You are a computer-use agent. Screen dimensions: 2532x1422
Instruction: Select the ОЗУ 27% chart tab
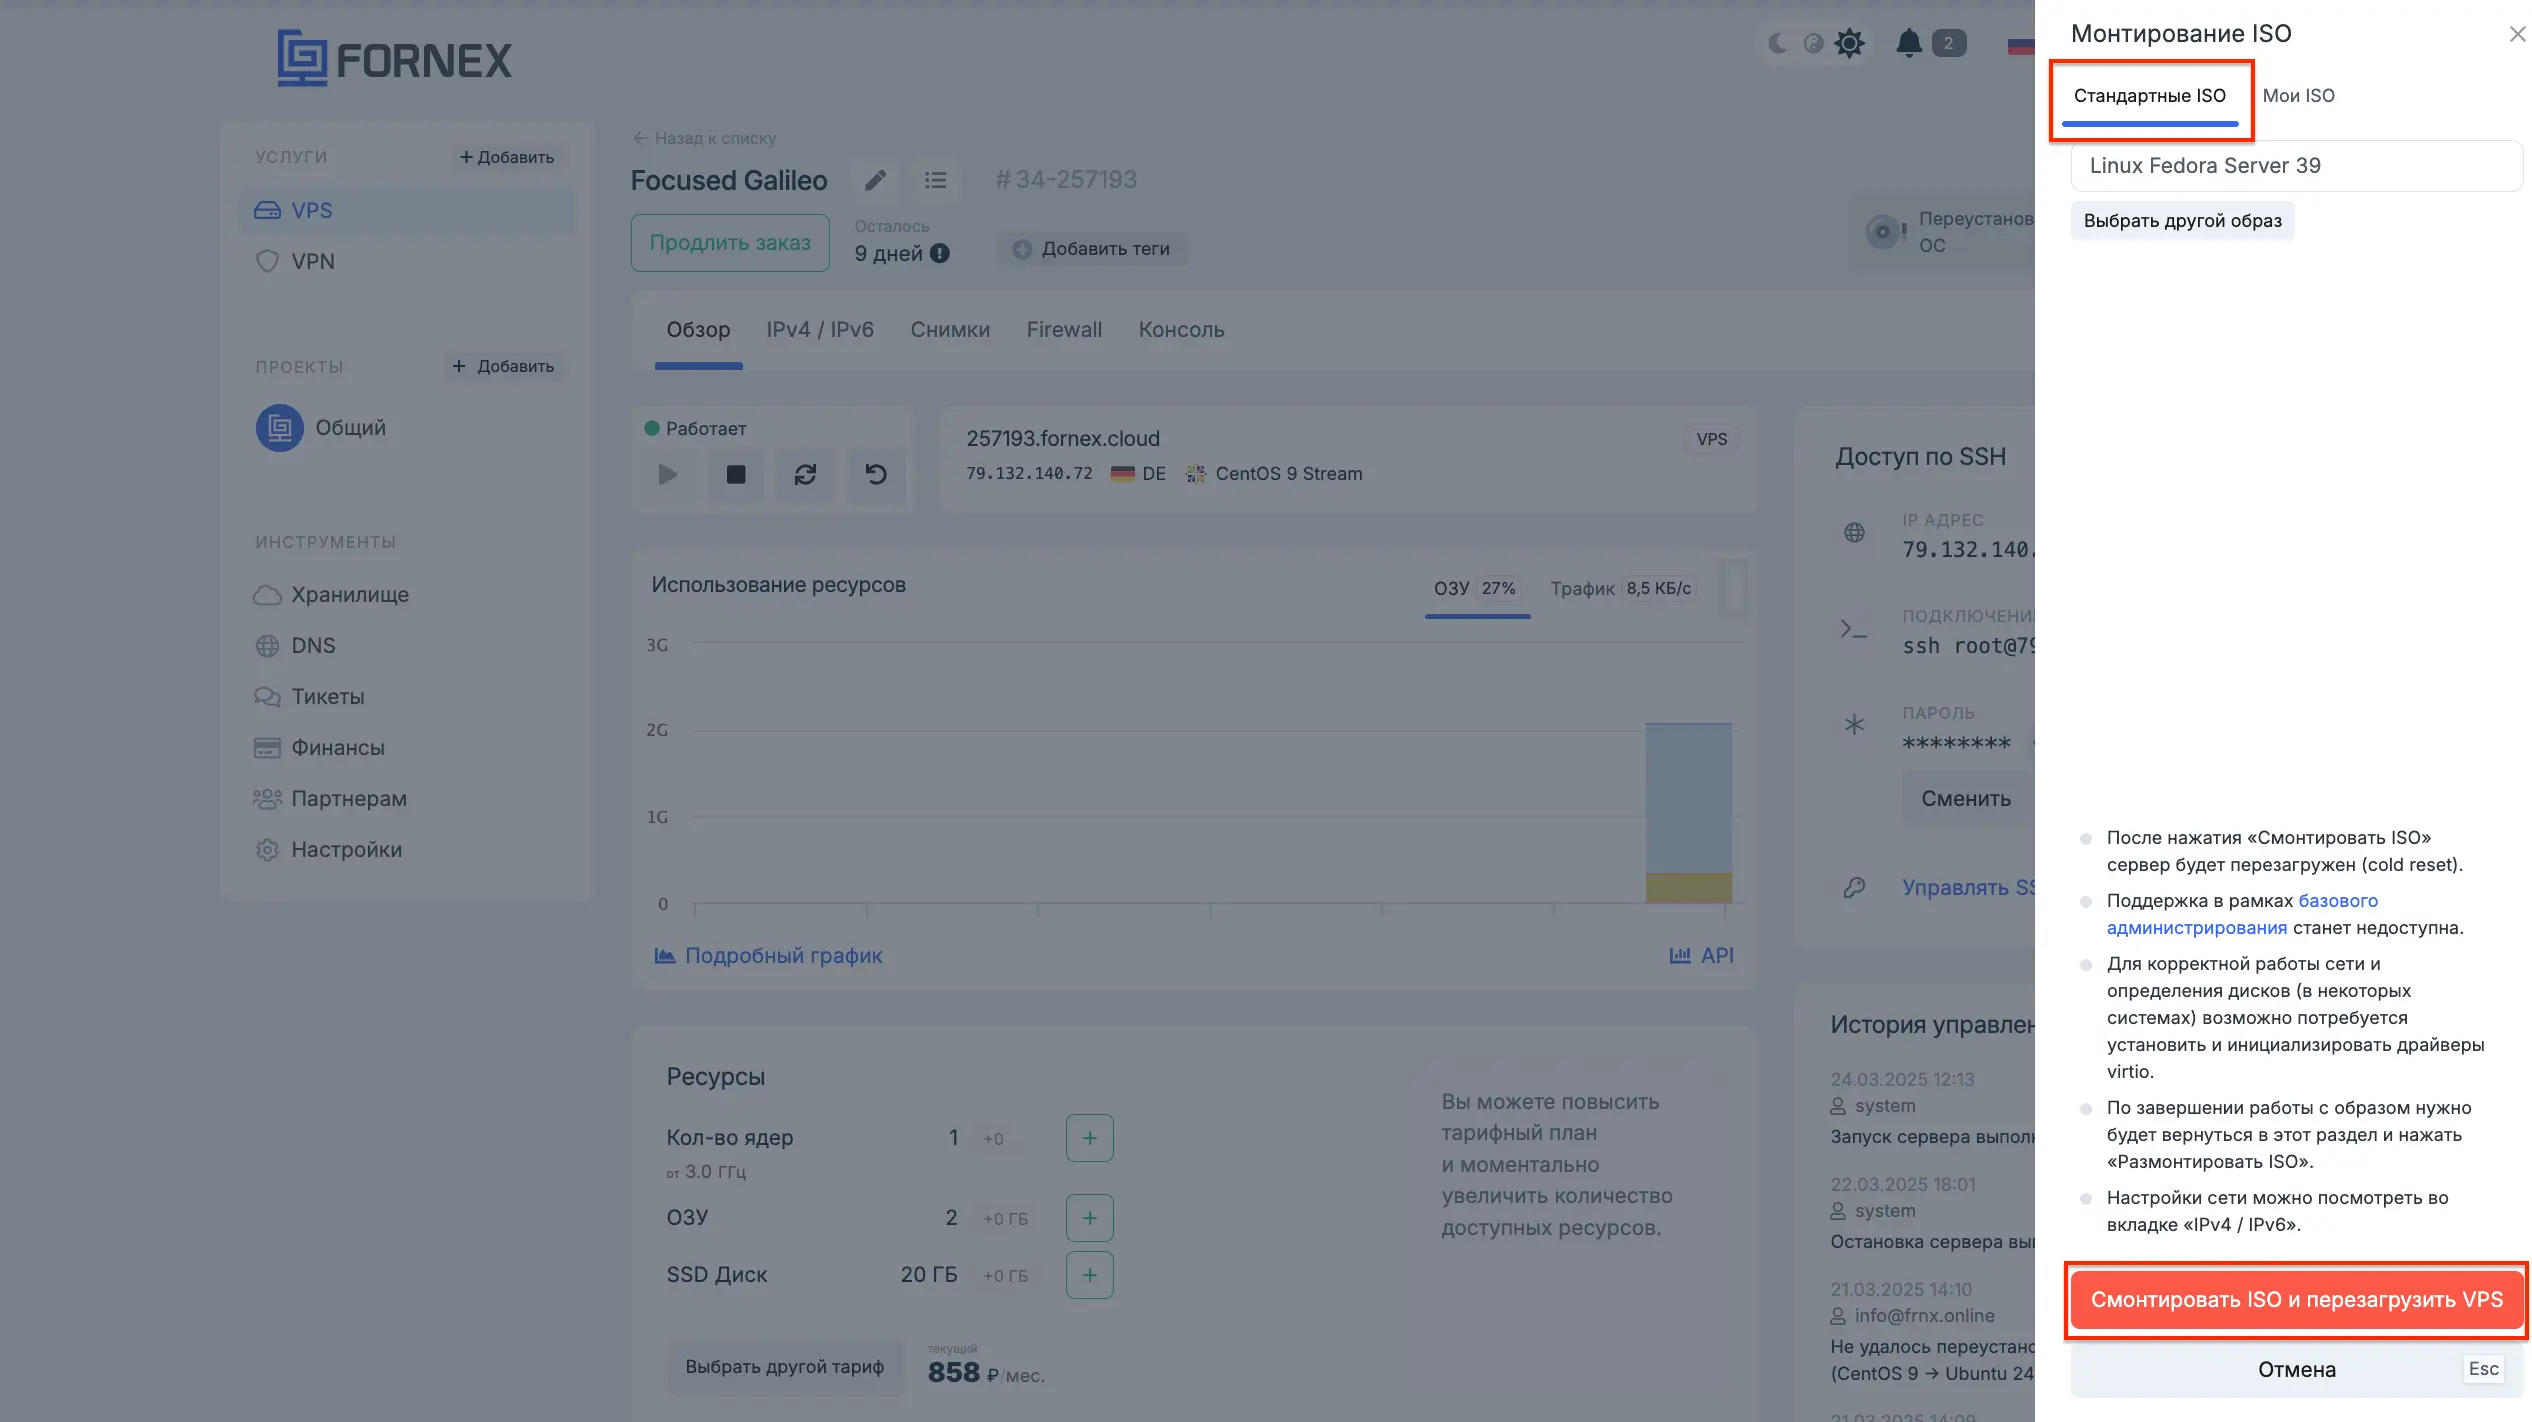[x=1477, y=589]
